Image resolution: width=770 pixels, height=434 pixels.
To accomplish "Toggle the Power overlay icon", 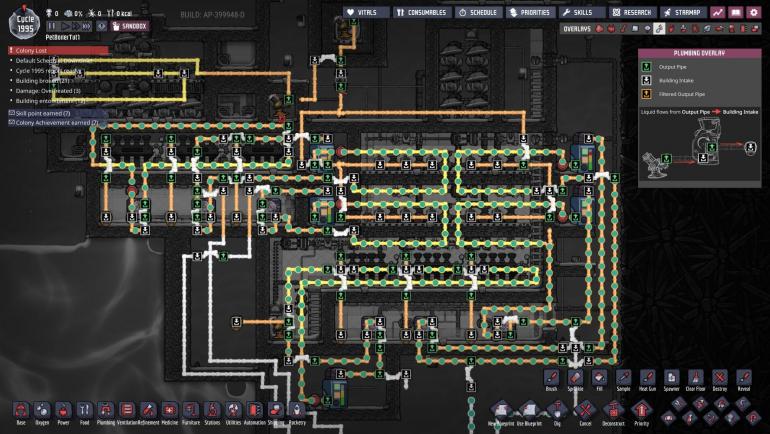I will tap(611, 28).
